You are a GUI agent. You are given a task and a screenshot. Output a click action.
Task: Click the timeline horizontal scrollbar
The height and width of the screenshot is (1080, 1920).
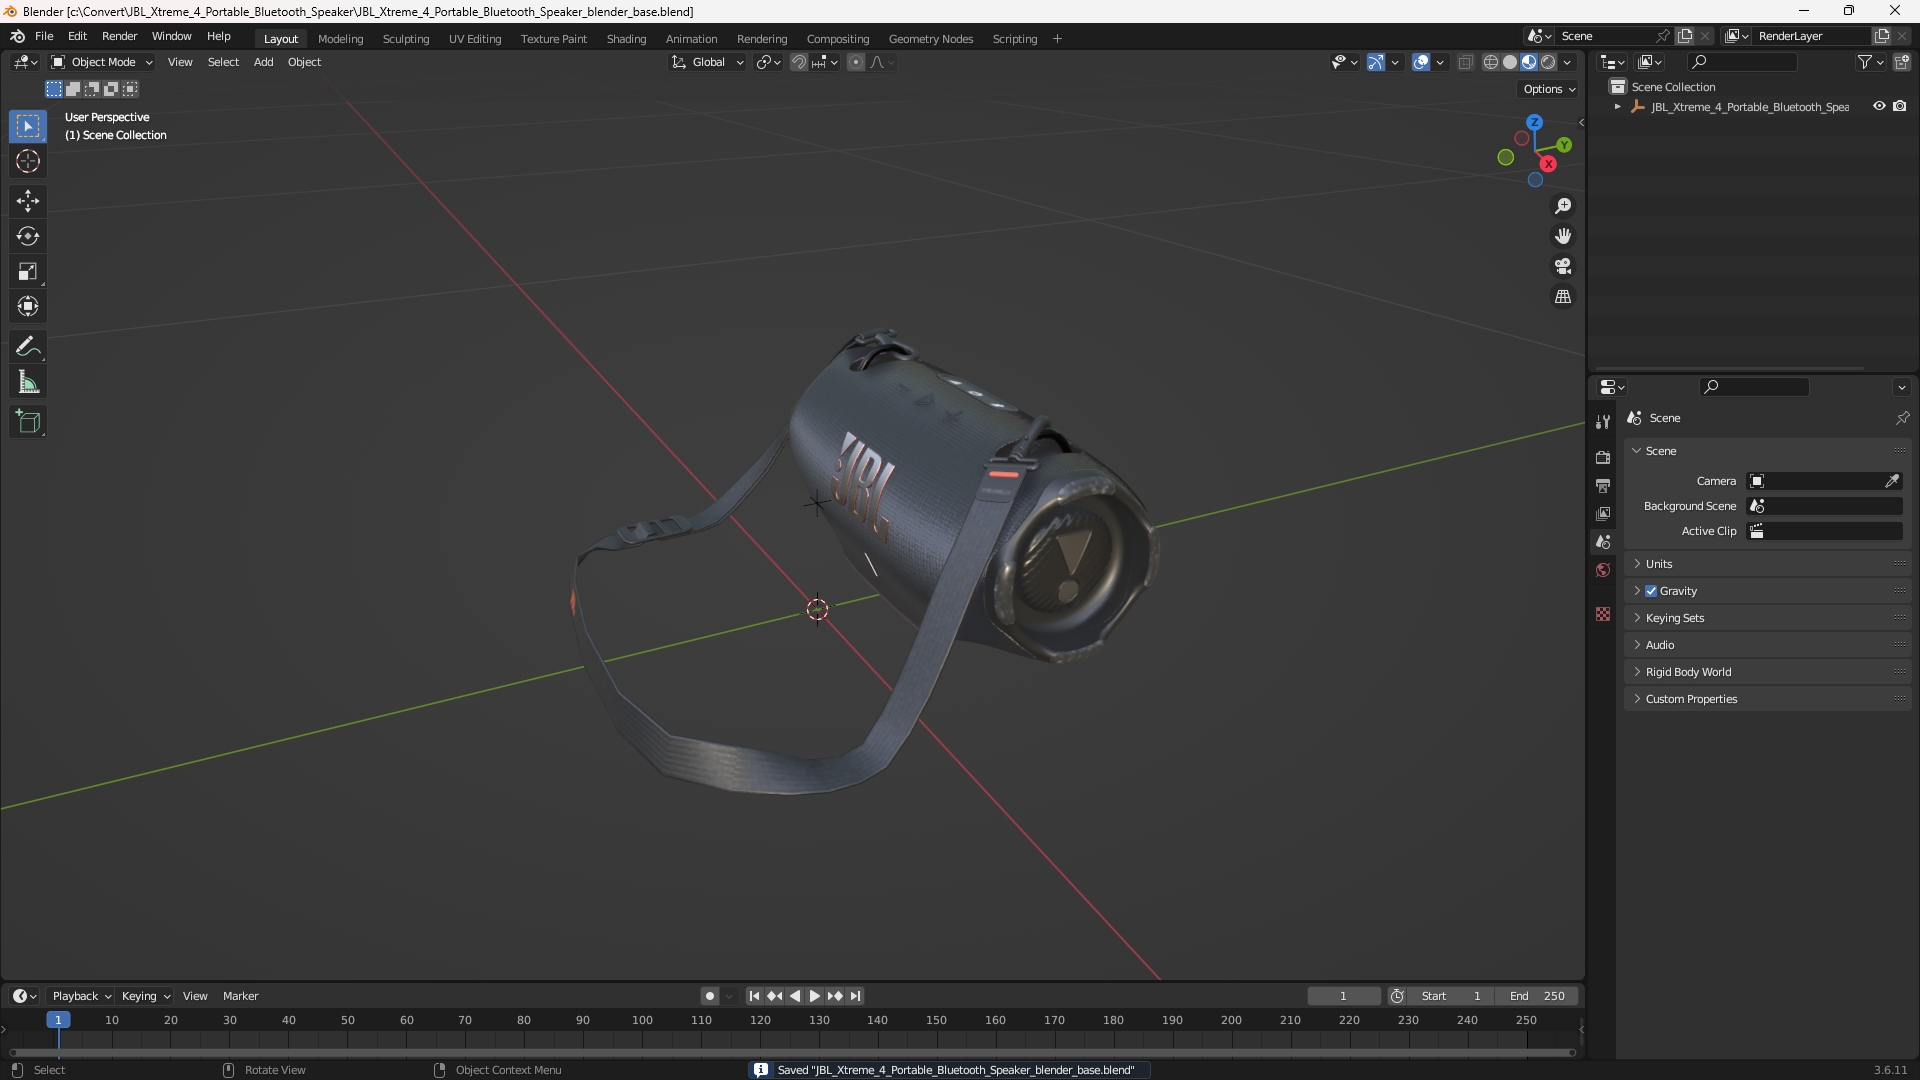coord(792,1053)
